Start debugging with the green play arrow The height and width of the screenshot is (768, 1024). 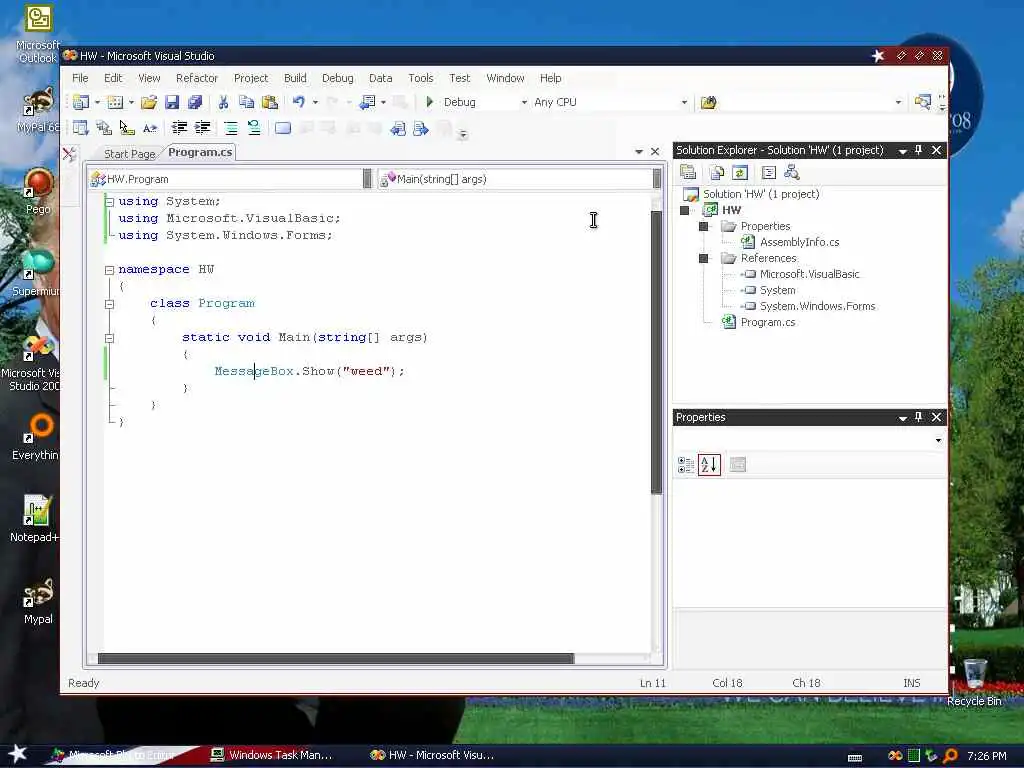coord(430,102)
